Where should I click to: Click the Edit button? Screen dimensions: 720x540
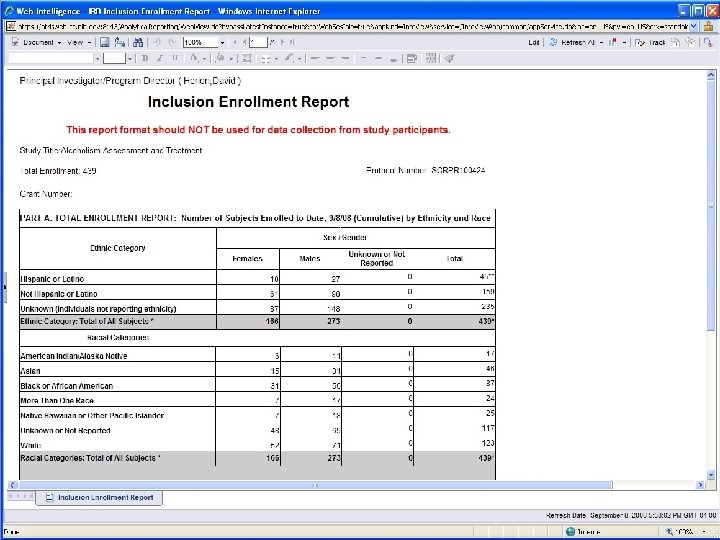click(x=534, y=43)
